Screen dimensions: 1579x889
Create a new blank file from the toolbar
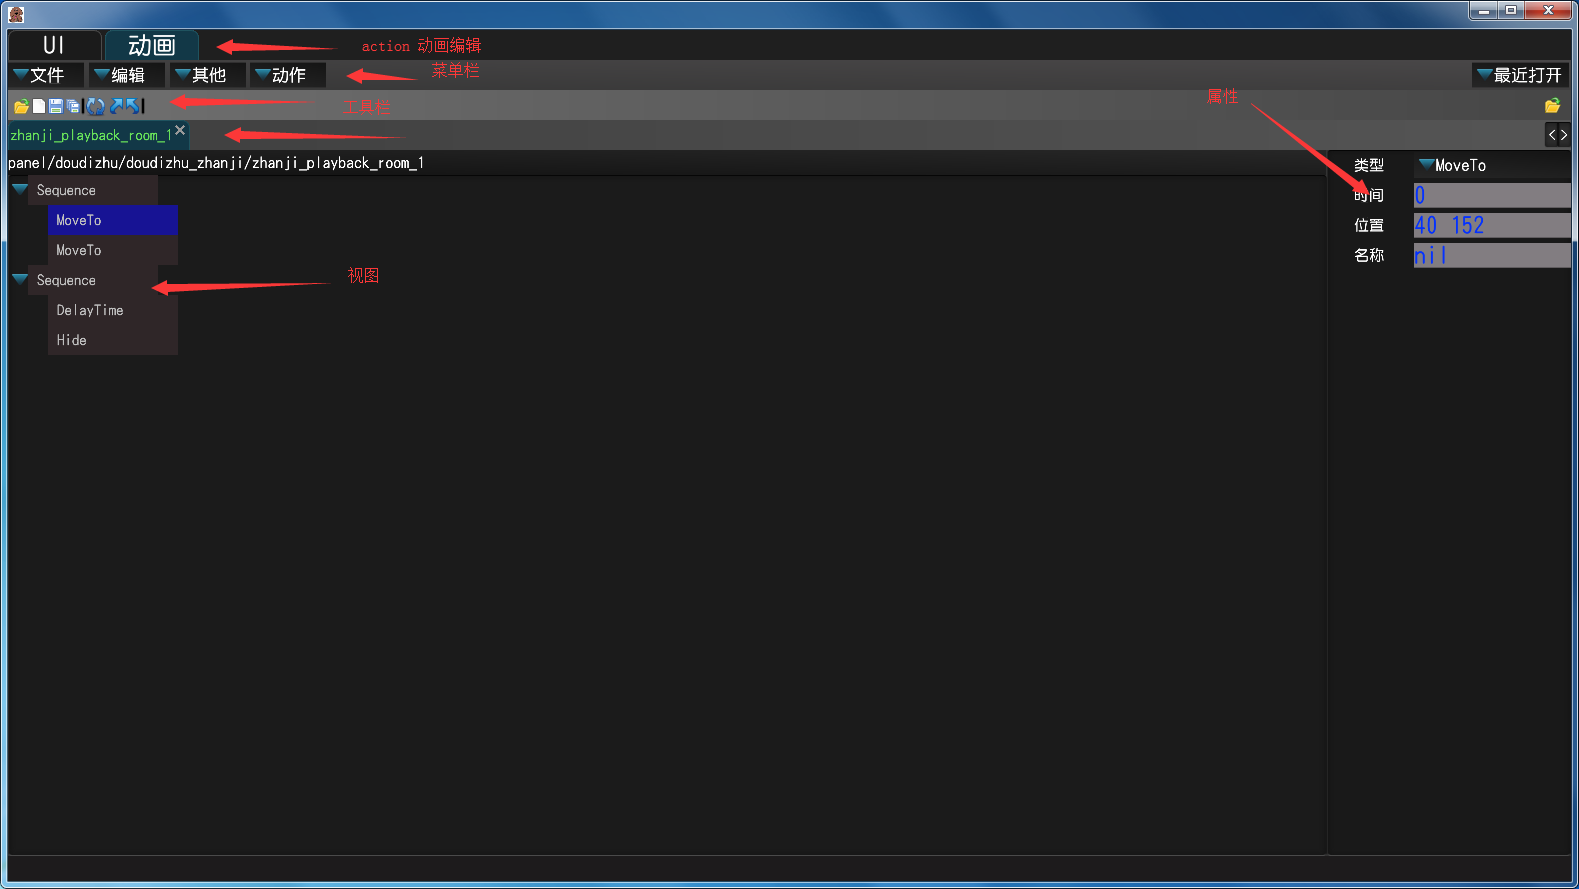pos(39,106)
